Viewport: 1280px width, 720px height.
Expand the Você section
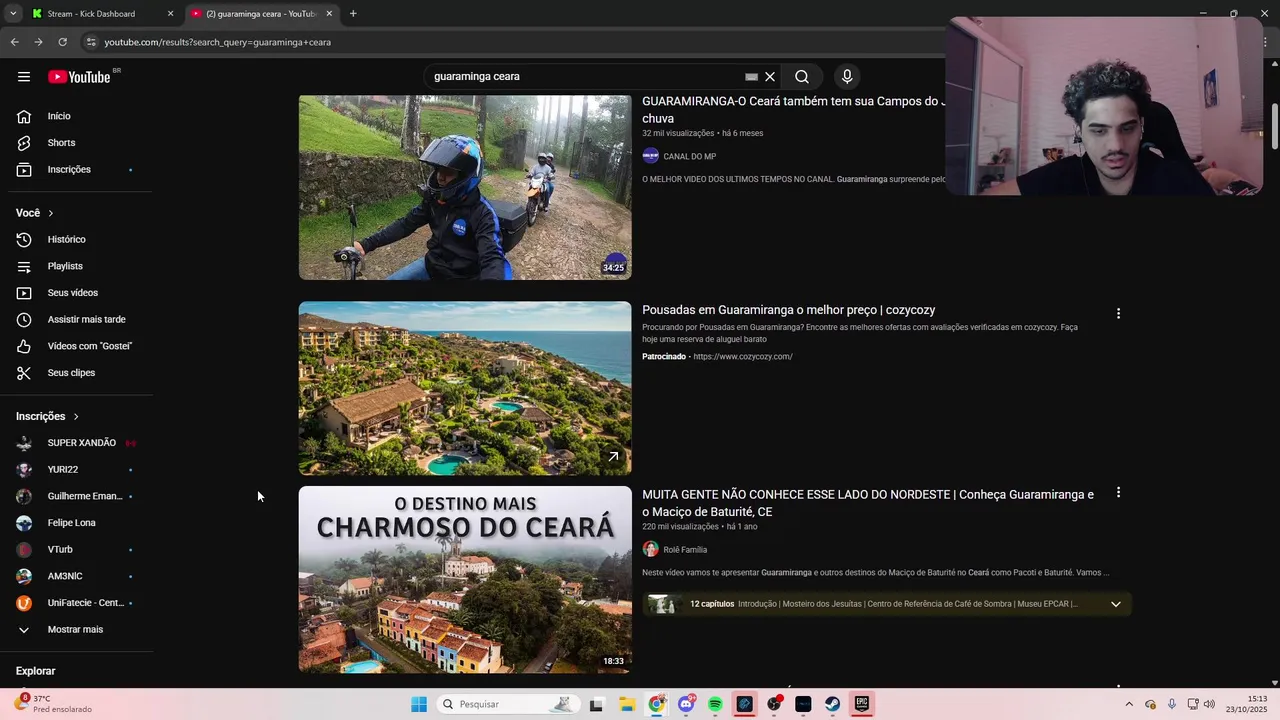[35, 213]
